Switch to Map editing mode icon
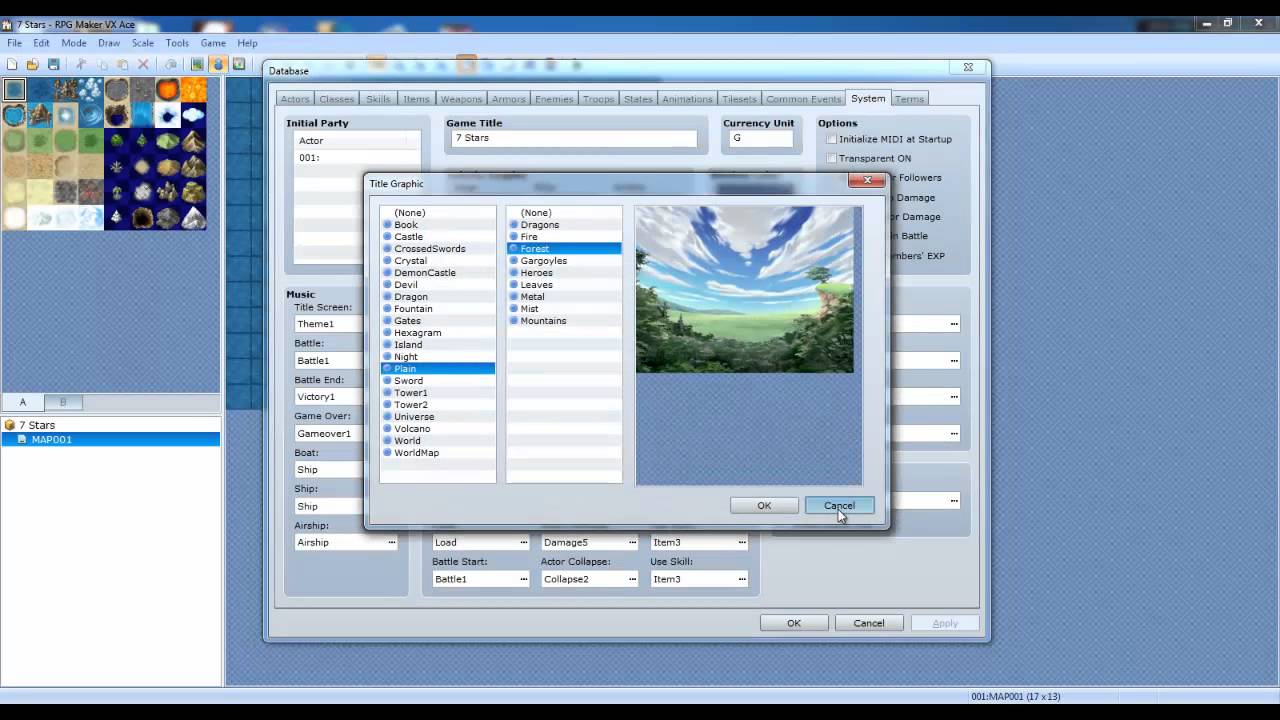The width and height of the screenshot is (1280, 720). coord(197,64)
